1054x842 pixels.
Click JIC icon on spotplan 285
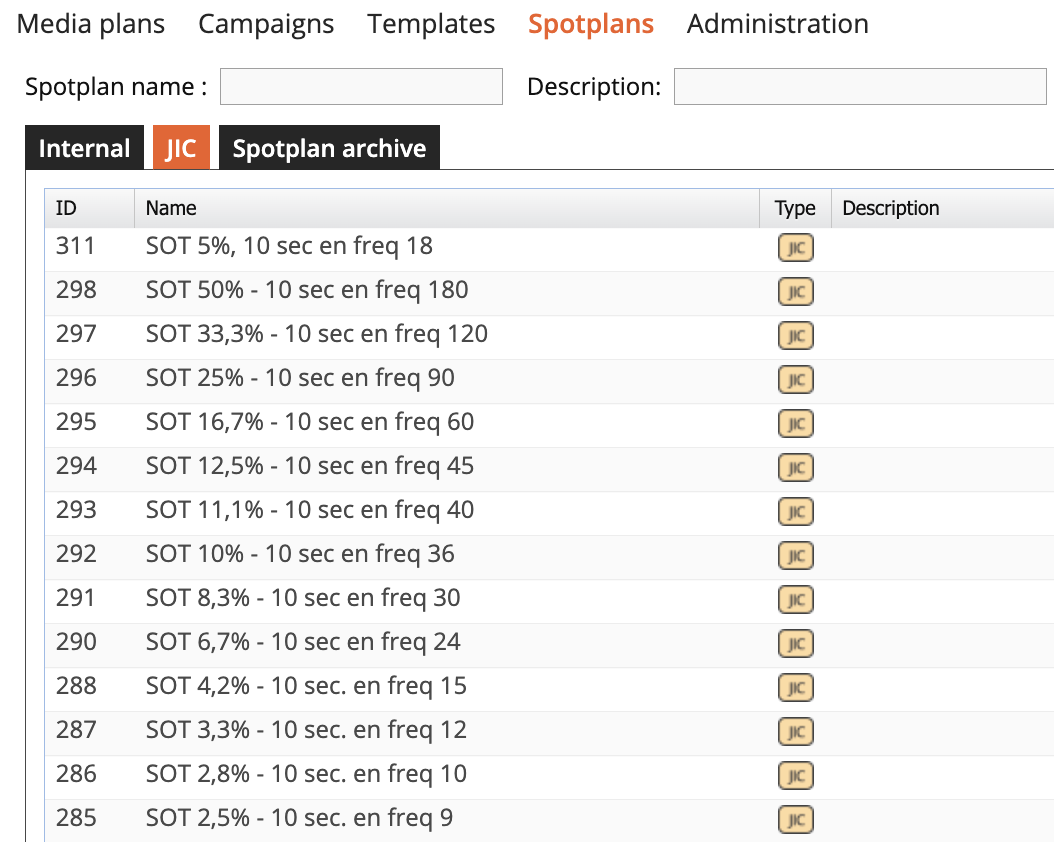point(796,820)
